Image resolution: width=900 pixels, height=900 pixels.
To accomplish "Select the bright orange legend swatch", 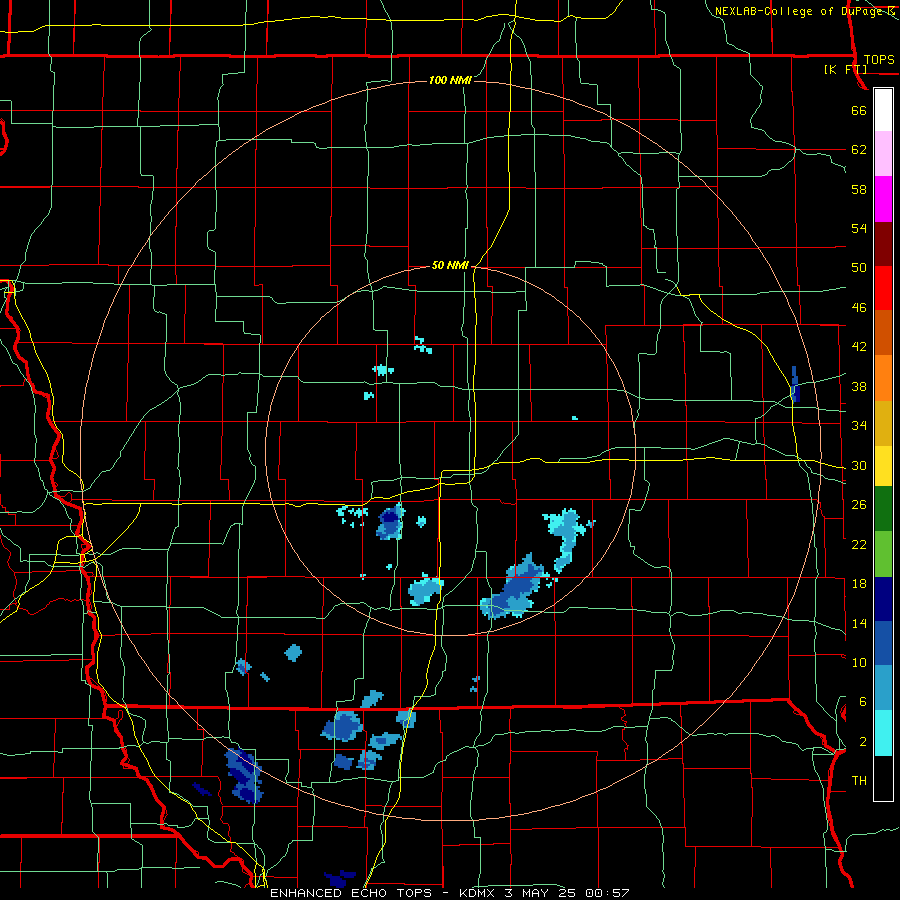I will tap(883, 378).
